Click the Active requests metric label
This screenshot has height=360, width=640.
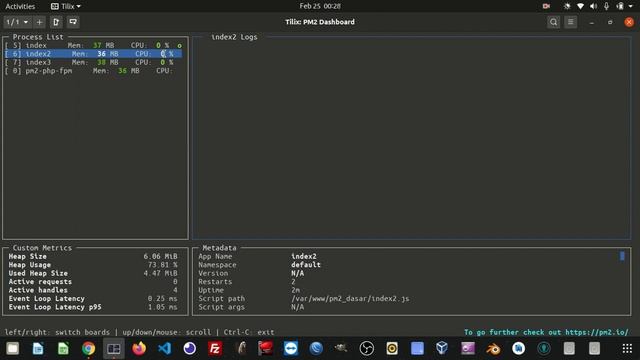point(40,282)
